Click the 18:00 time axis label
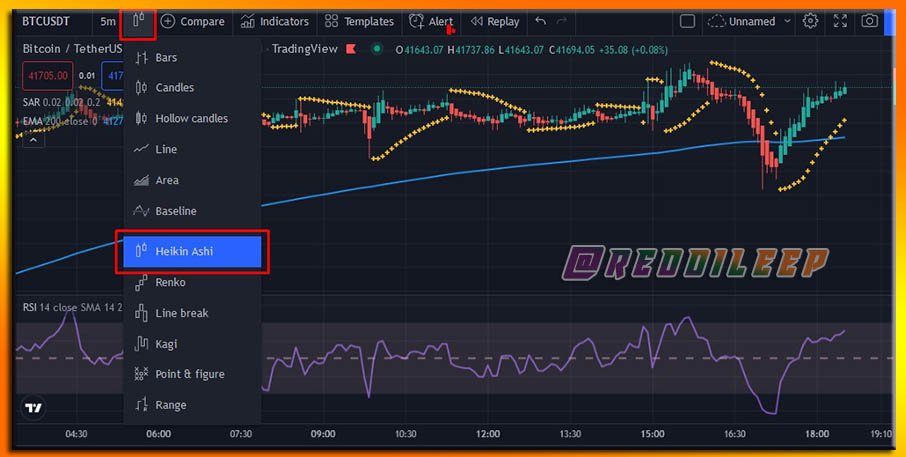This screenshot has width=906, height=457. click(x=817, y=434)
